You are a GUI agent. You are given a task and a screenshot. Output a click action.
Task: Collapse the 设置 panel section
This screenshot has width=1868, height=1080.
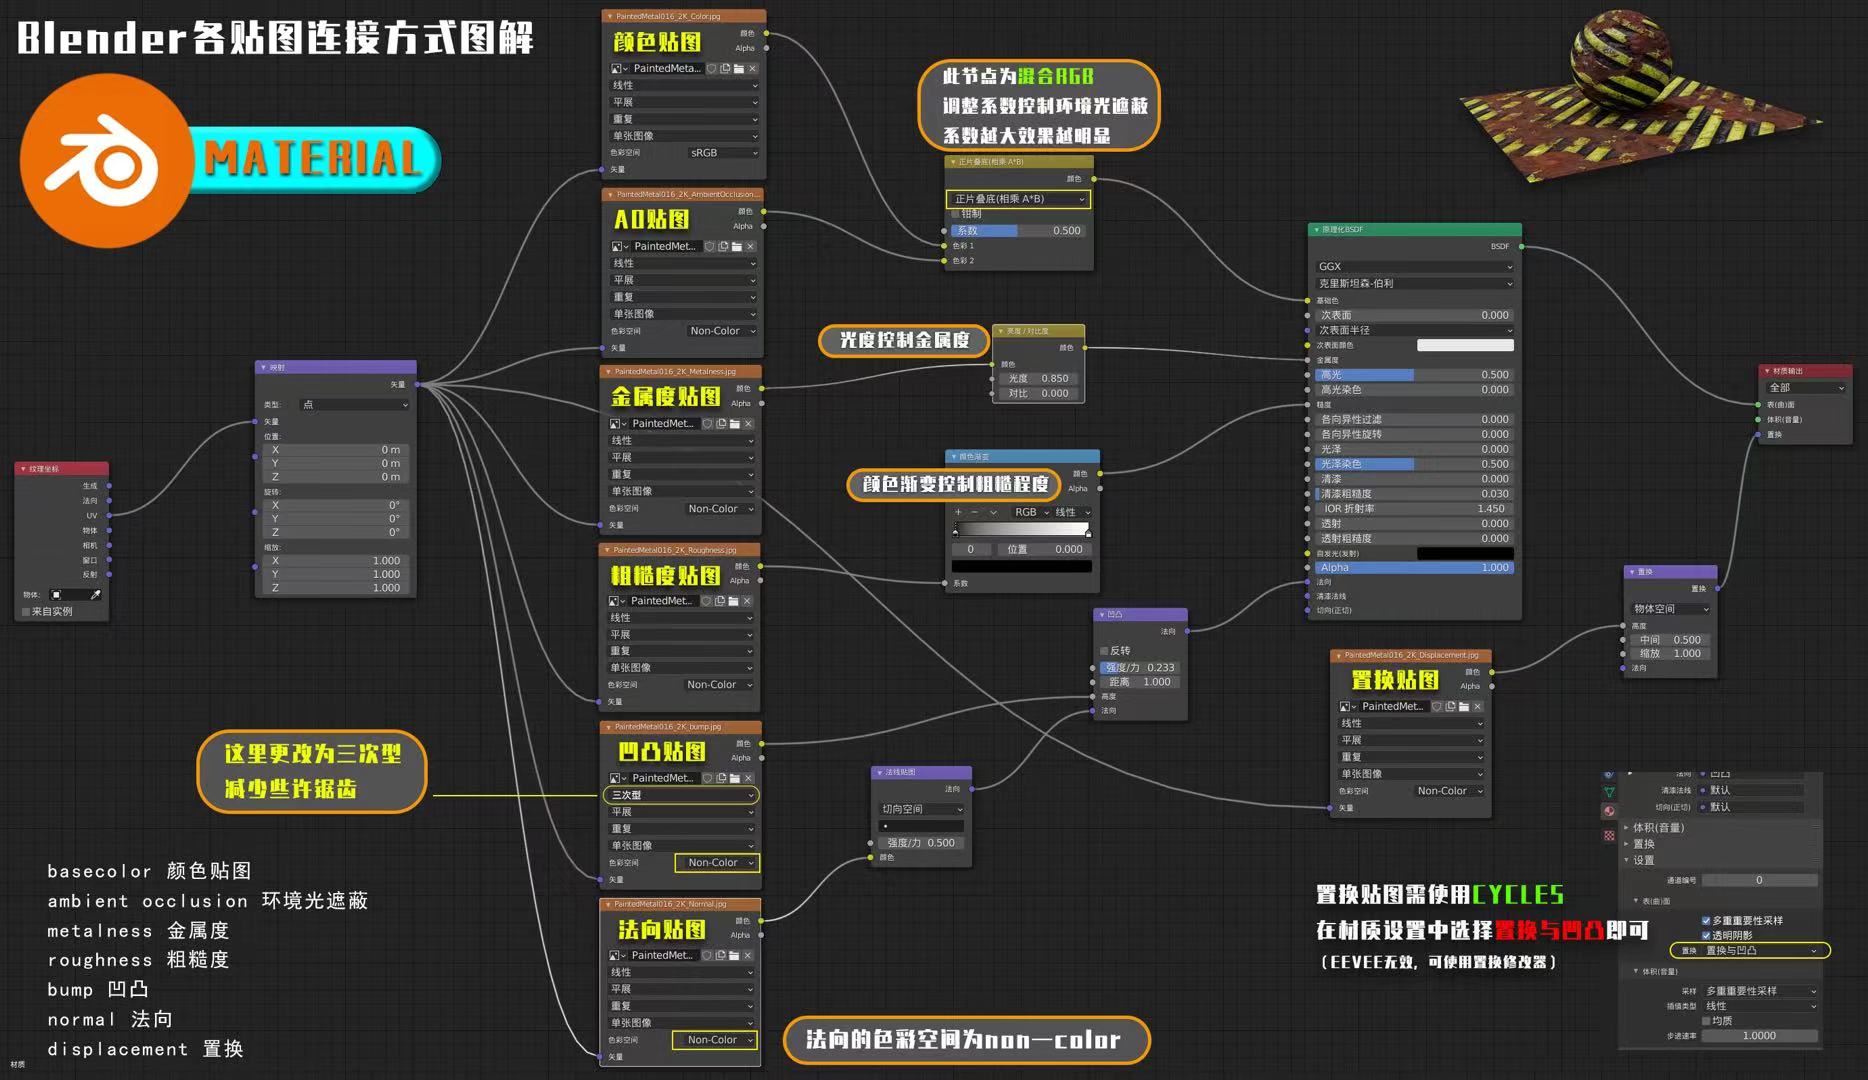tap(1626, 860)
